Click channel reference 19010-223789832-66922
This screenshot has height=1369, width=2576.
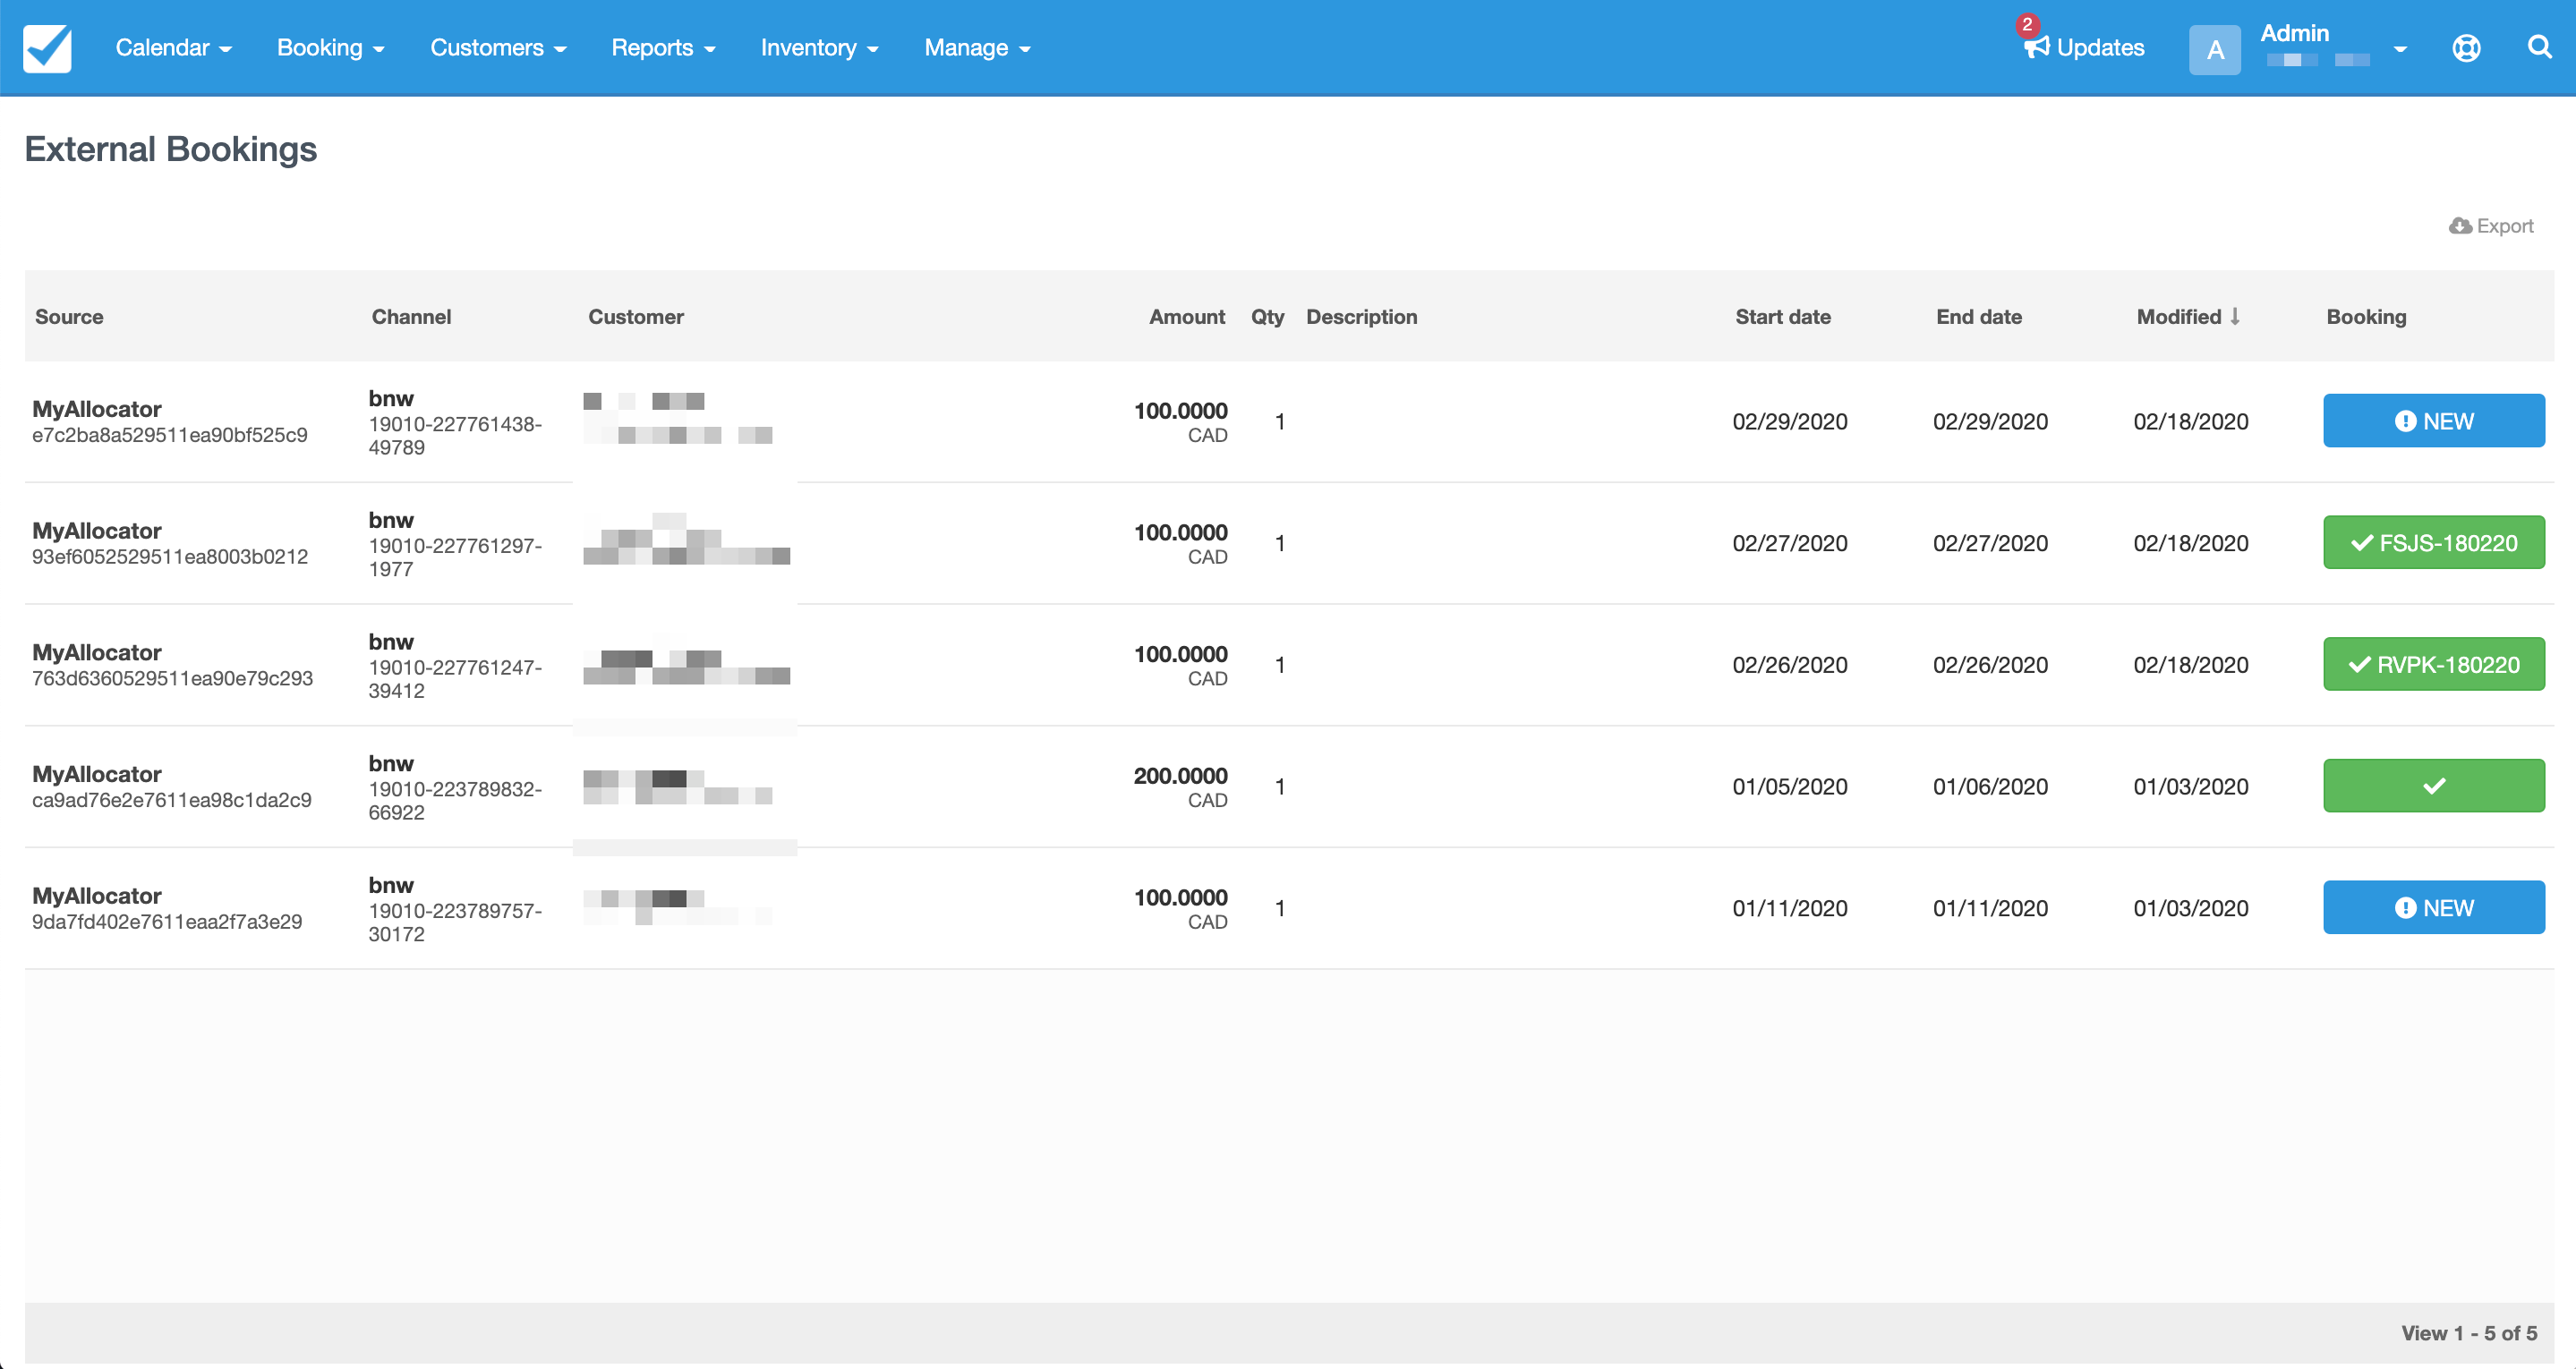[x=455, y=801]
